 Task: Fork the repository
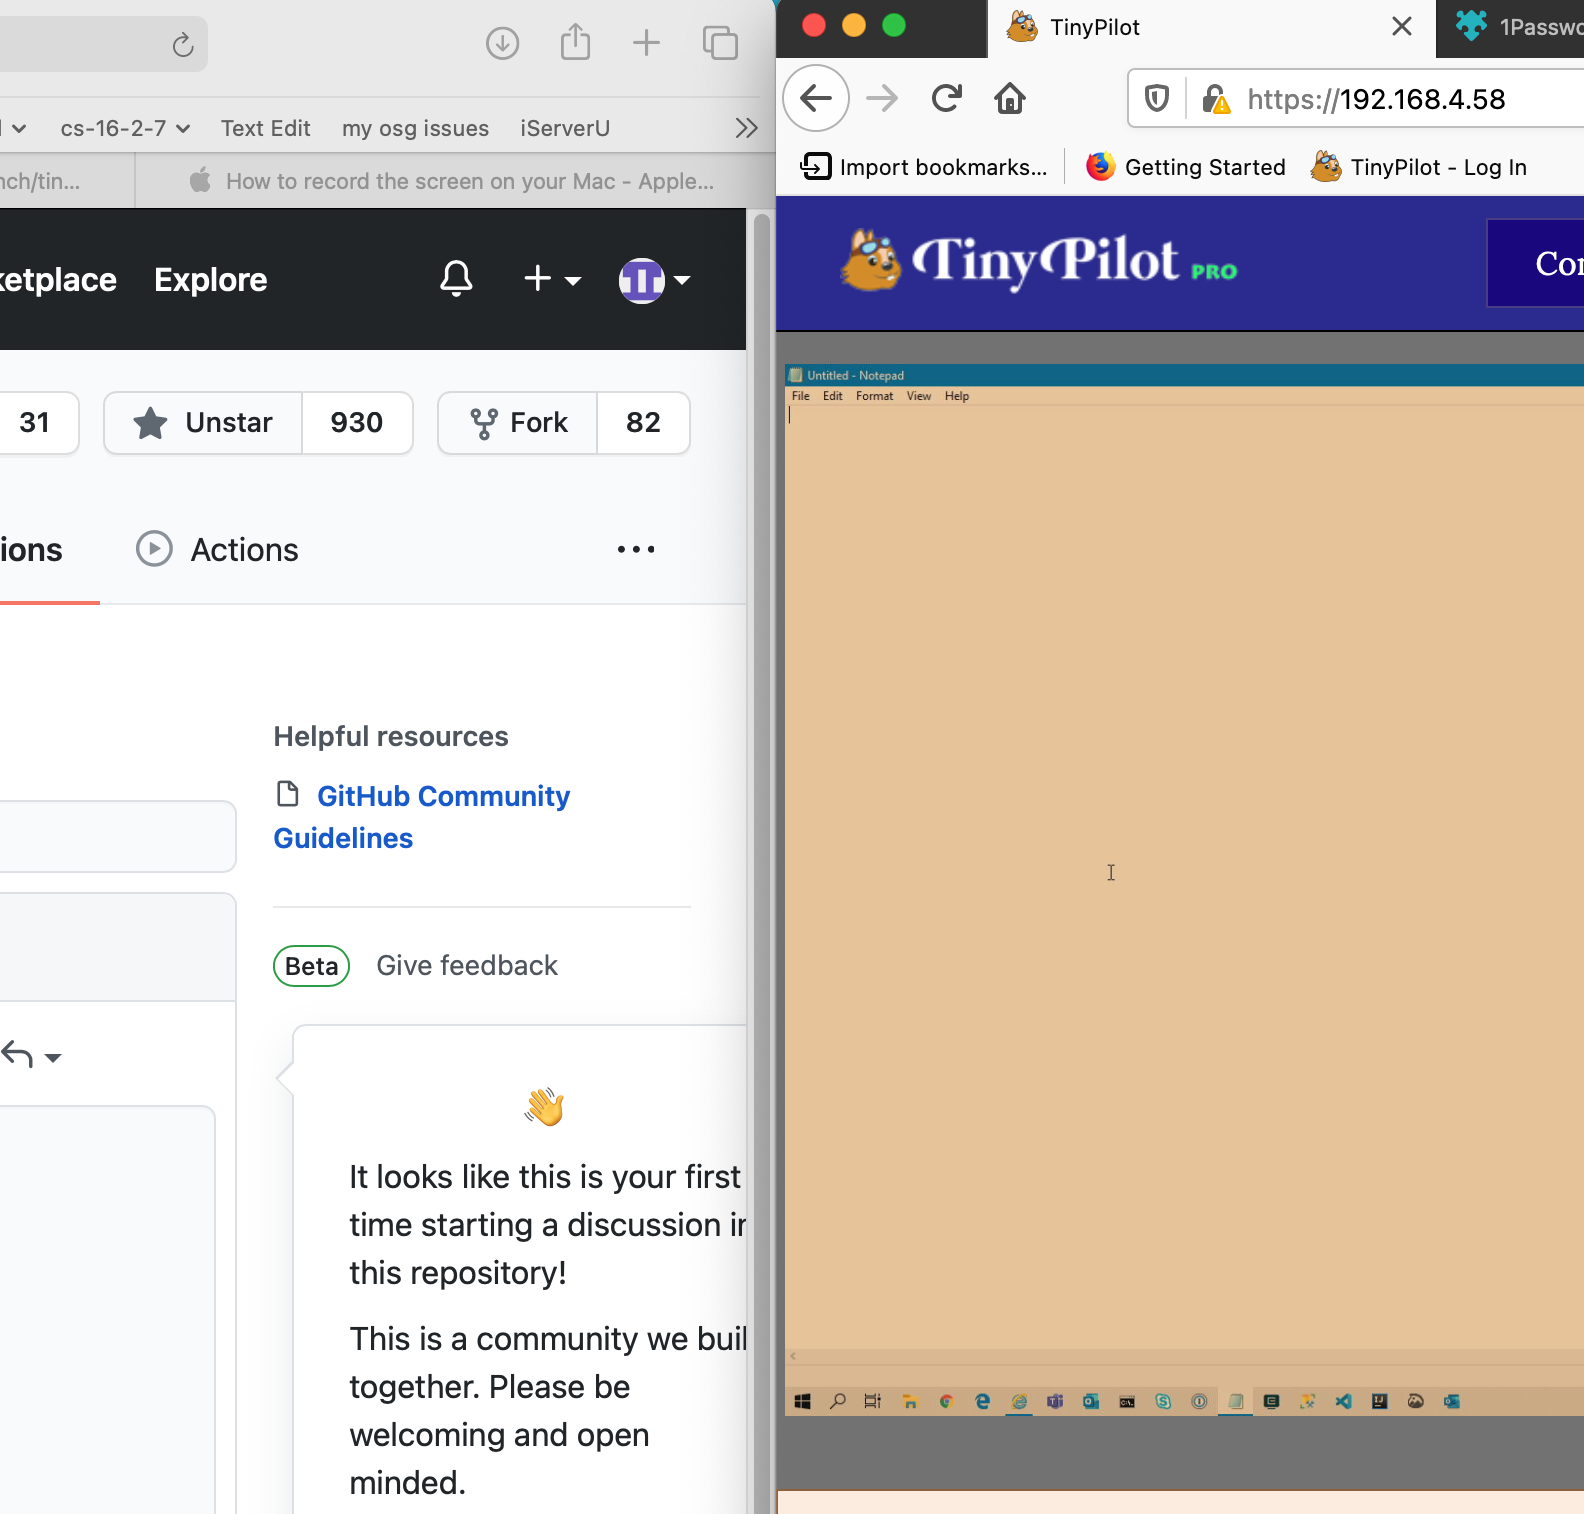518,423
